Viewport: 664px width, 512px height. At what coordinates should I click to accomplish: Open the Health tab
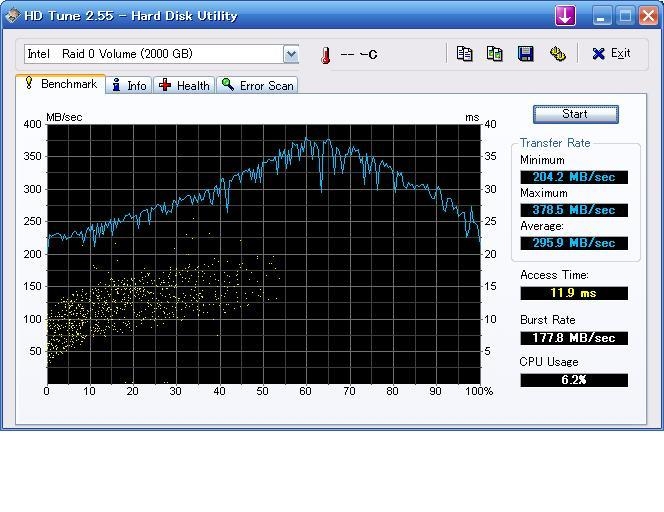click(x=184, y=86)
